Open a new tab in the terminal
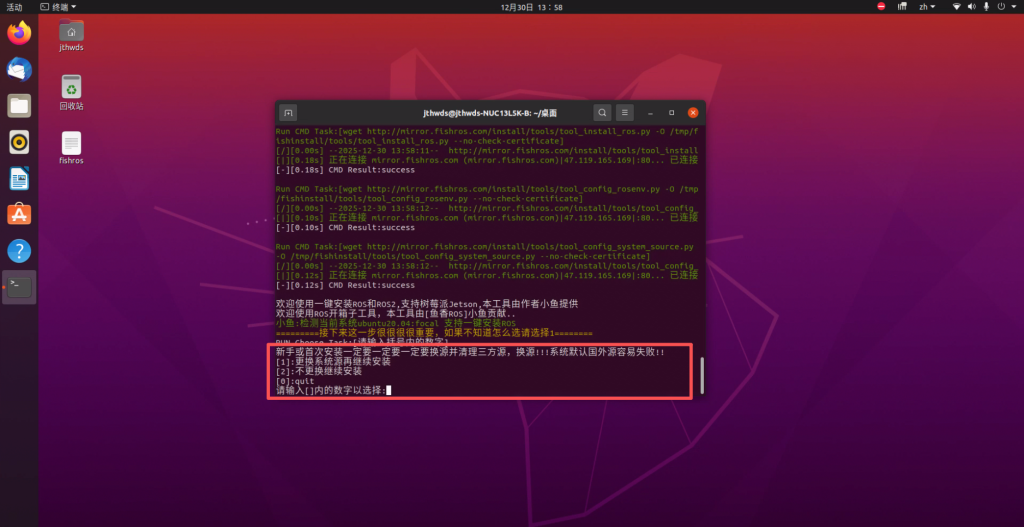Viewport: 1024px width, 527px height. pyautogui.click(x=288, y=113)
